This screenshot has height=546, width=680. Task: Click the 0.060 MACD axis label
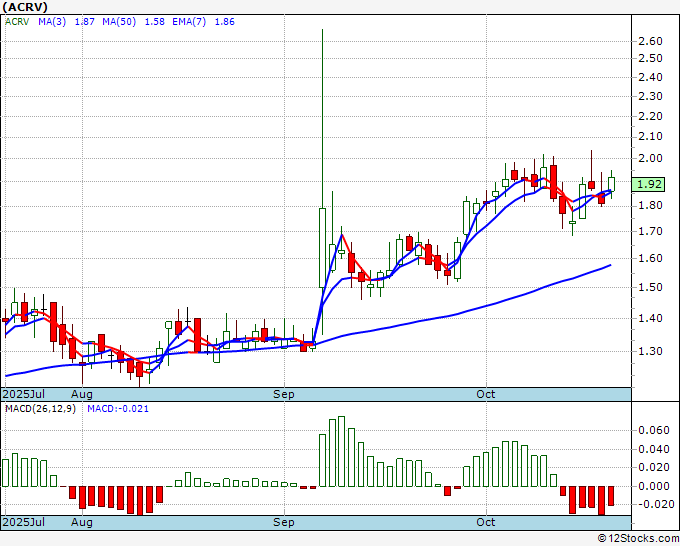pyautogui.click(x=654, y=430)
